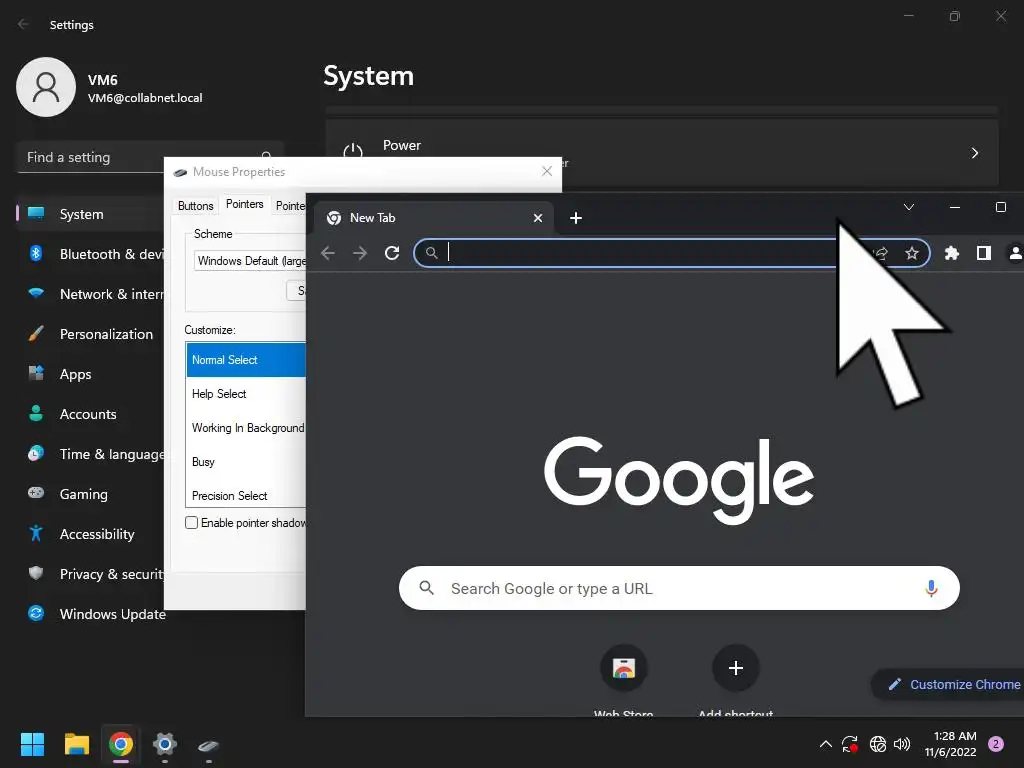The image size is (1024, 768).
Task: Select Normal Select in Customize list
Action: pyautogui.click(x=246, y=360)
